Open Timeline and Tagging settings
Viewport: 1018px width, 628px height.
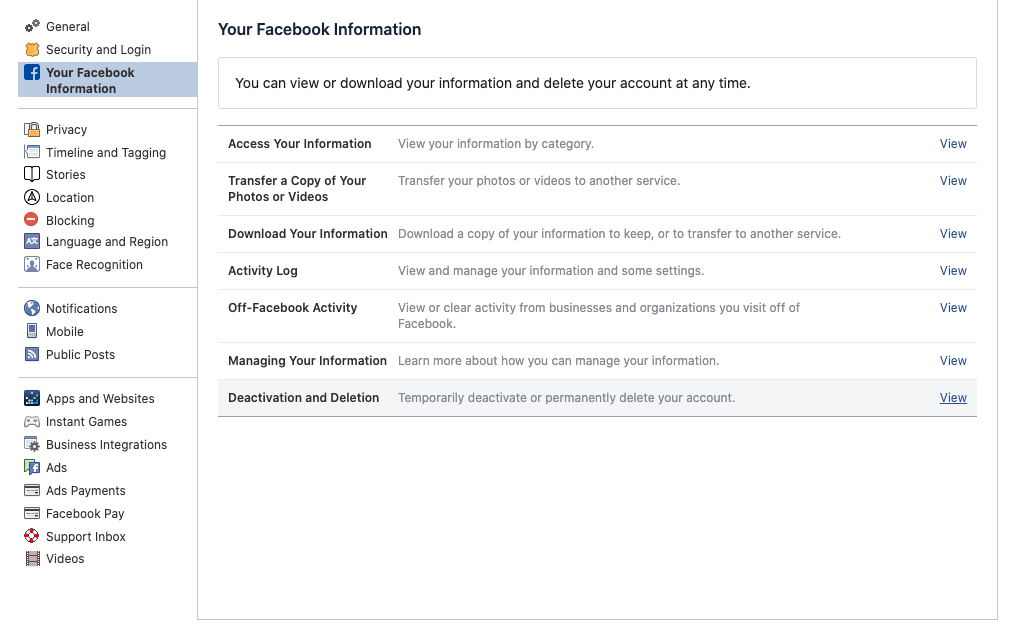pos(105,152)
